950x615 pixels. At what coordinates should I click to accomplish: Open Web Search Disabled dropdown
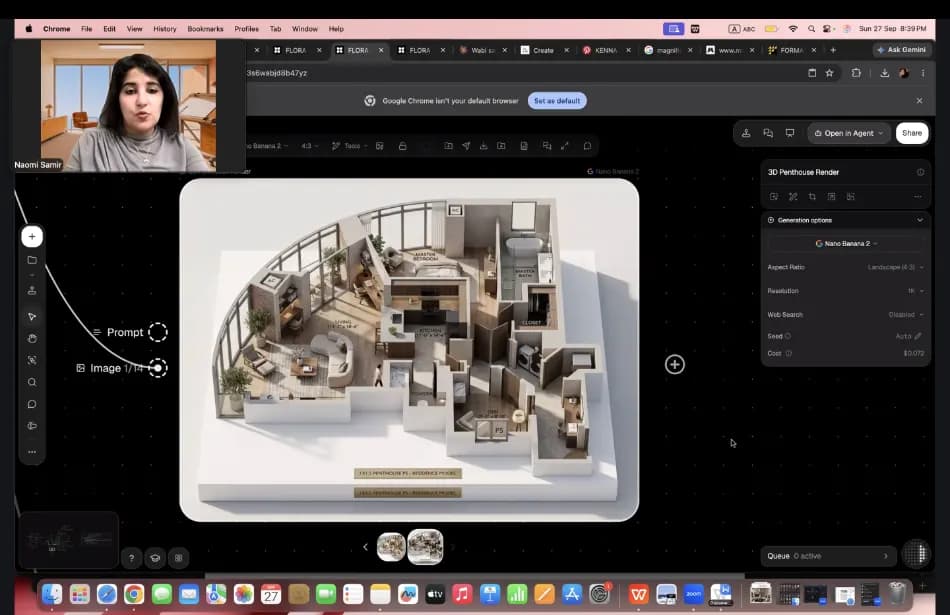[x=906, y=314]
